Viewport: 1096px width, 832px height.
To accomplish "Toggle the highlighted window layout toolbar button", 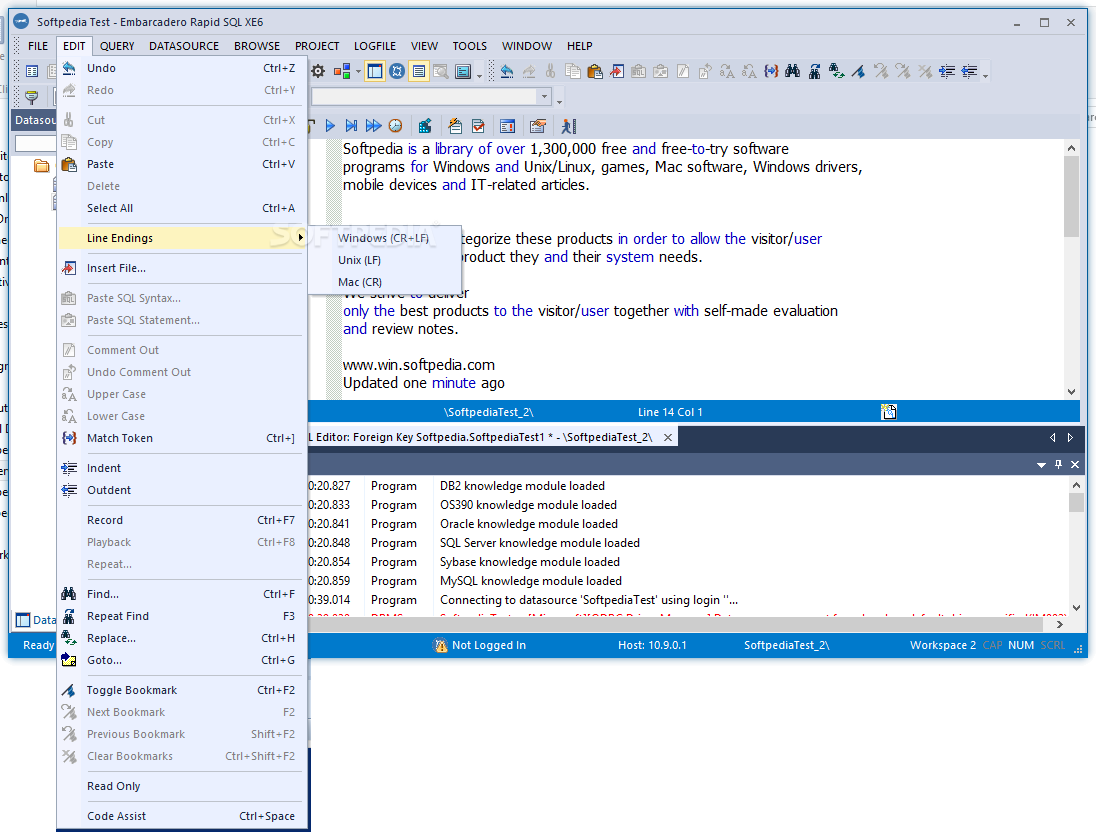I will pos(375,71).
